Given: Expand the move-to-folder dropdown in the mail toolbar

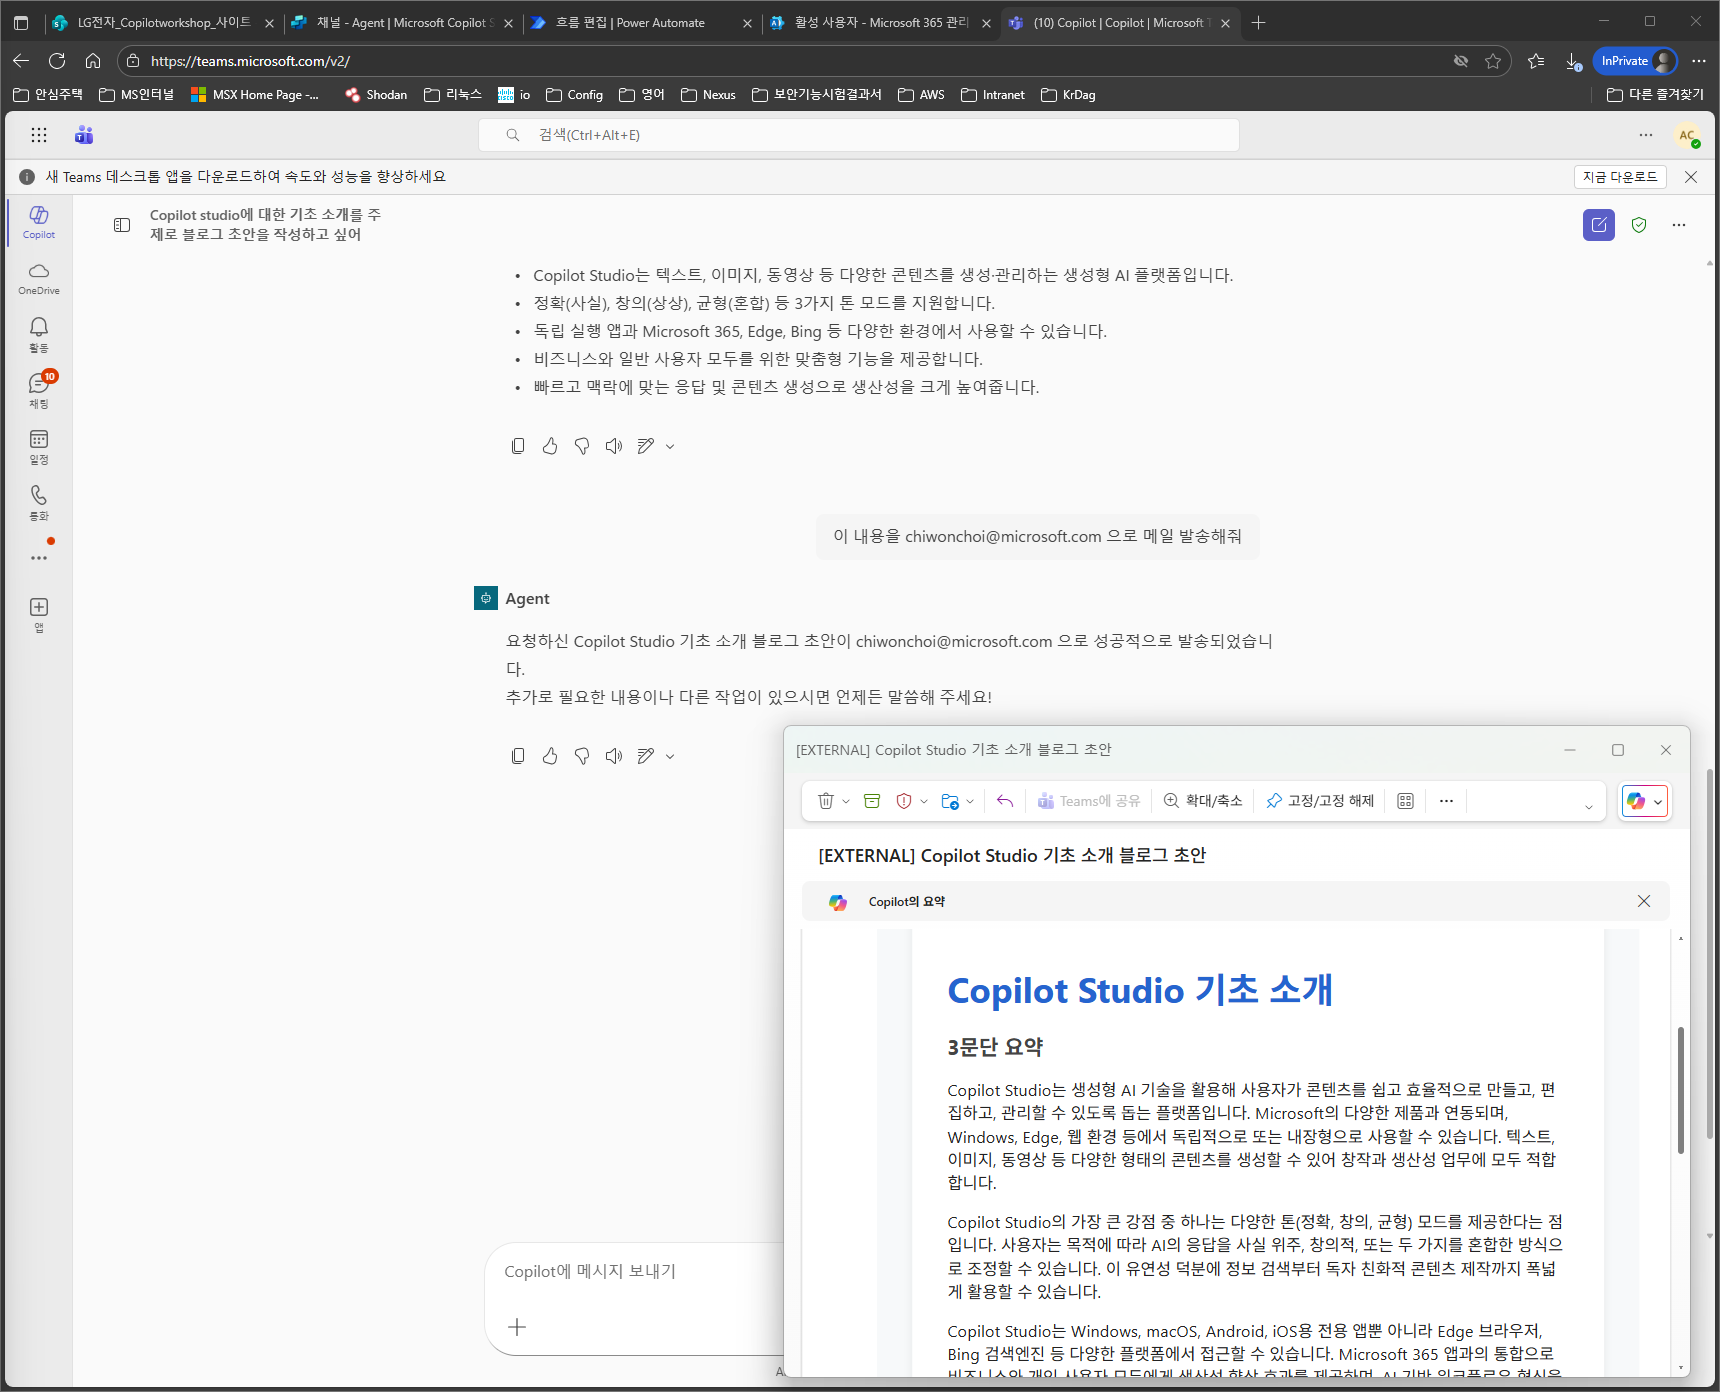Looking at the screenshot, I should (970, 802).
